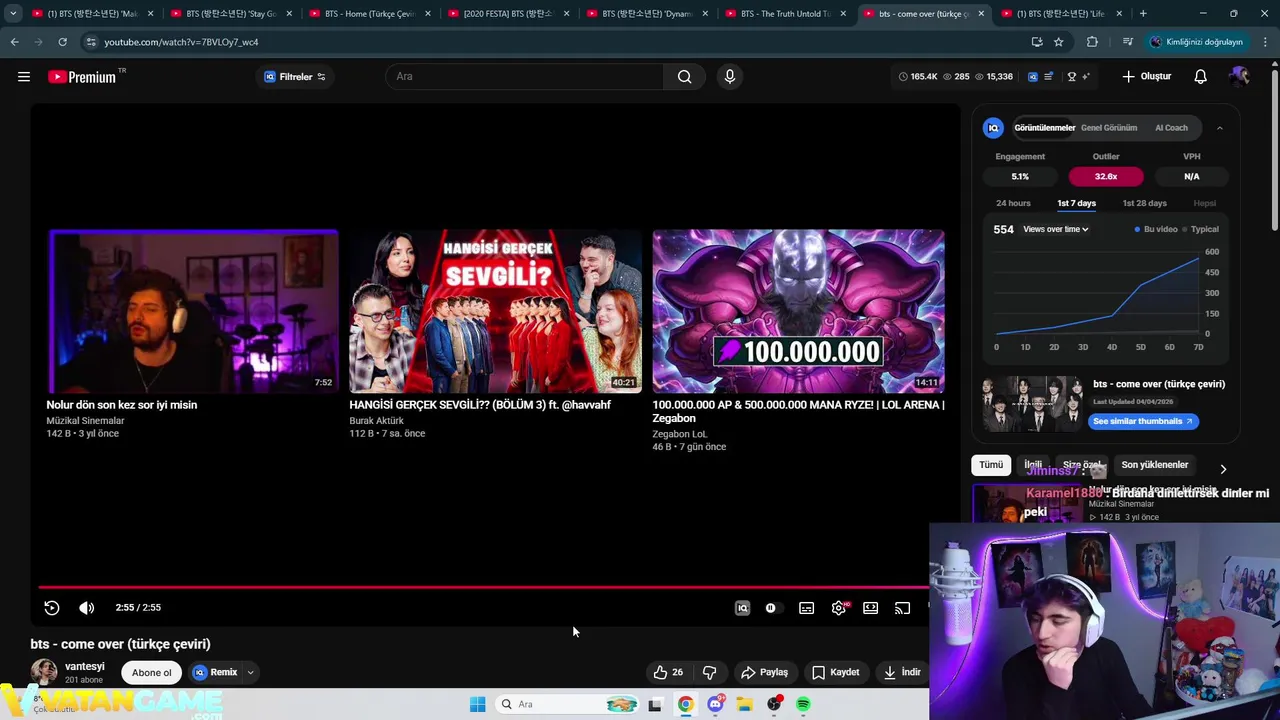Select the 1st 7 days range tab
This screenshot has width=1280, height=720.
point(1077,203)
